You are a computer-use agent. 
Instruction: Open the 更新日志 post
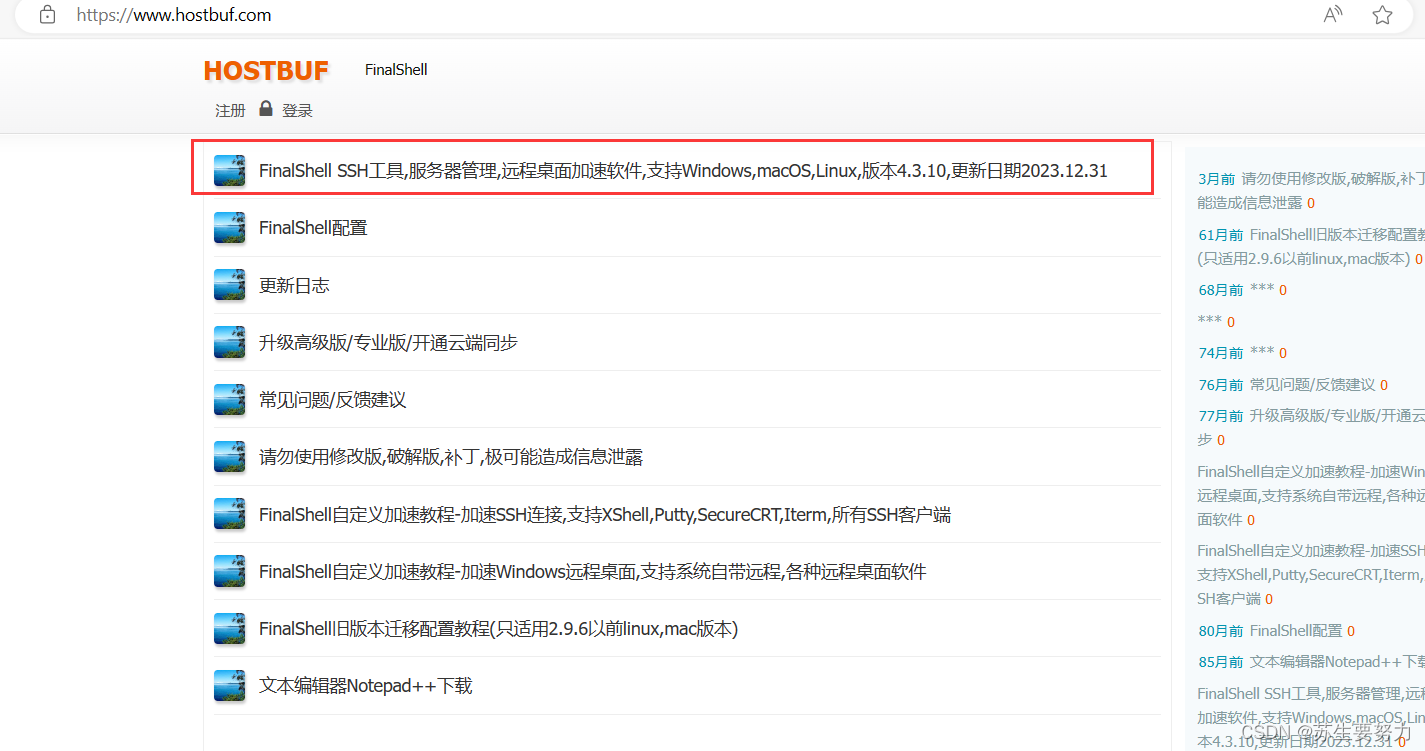(294, 285)
